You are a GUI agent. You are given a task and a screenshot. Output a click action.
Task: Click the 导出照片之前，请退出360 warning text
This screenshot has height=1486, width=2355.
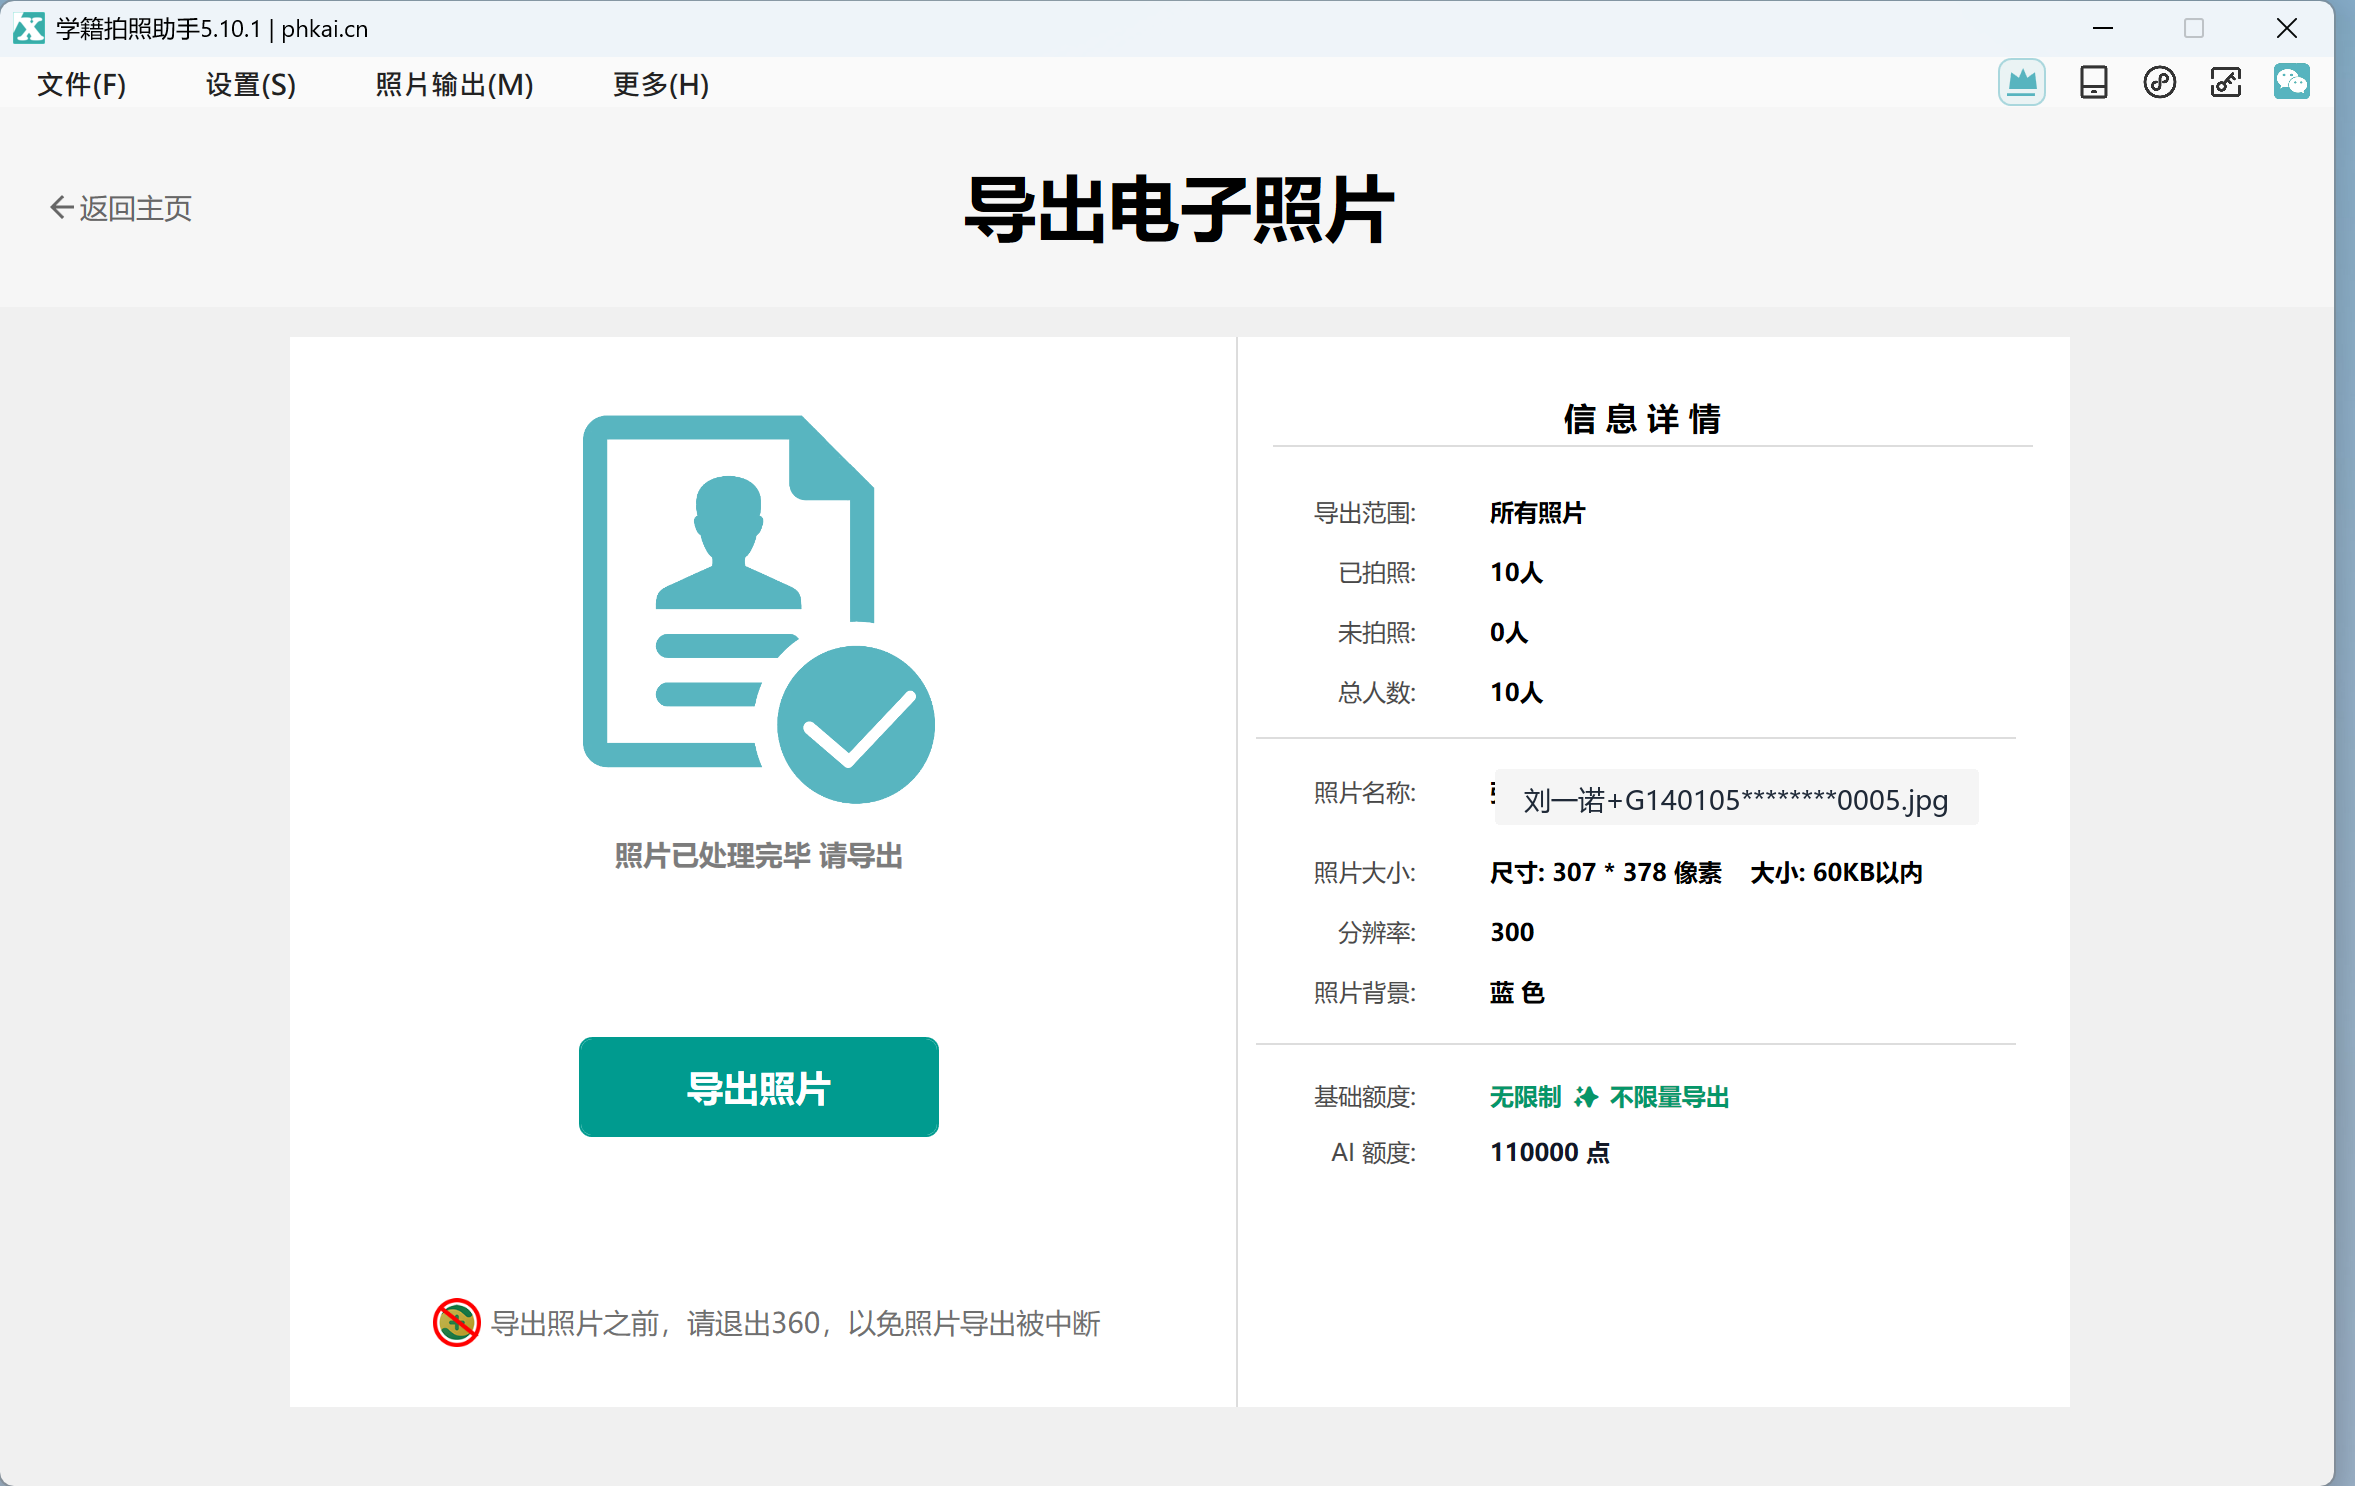[x=795, y=1323]
